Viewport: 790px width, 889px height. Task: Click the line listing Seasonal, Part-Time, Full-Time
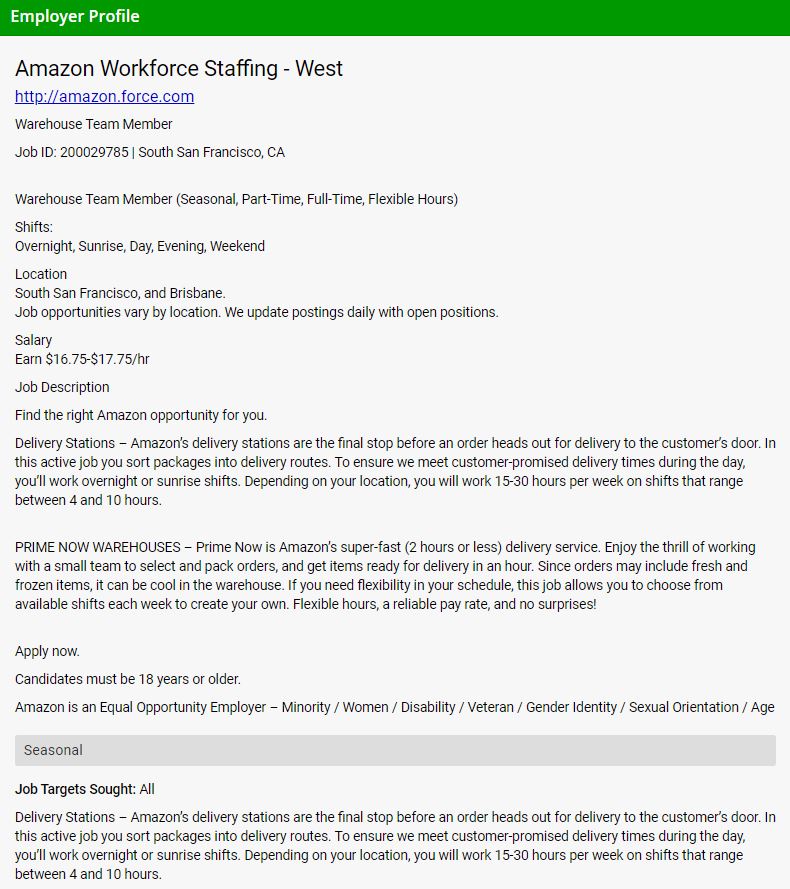pos(236,199)
